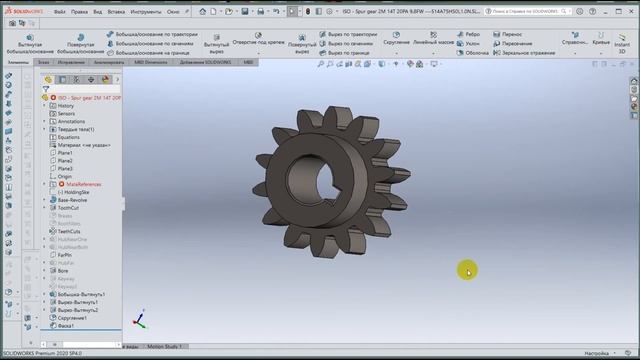Click the feature tree horizontal scrollbar

point(81,345)
